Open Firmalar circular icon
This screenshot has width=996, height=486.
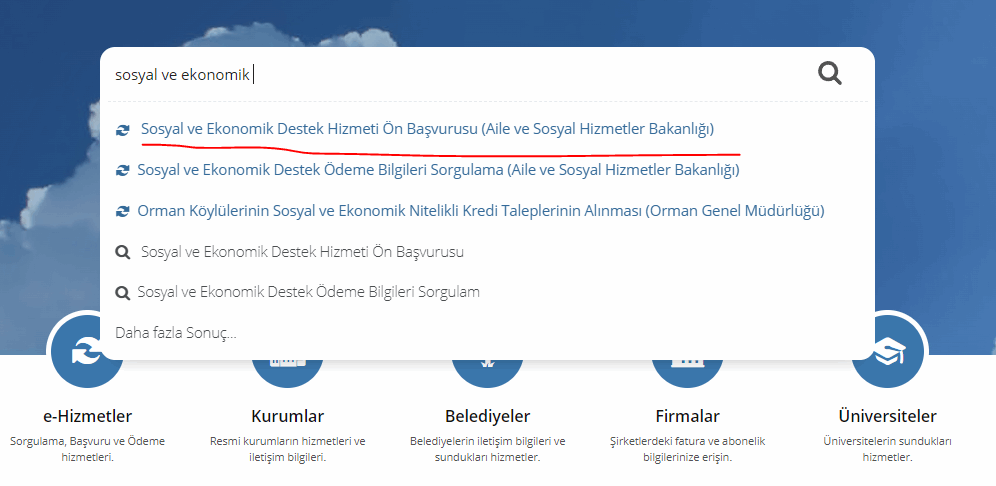pos(687,372)
